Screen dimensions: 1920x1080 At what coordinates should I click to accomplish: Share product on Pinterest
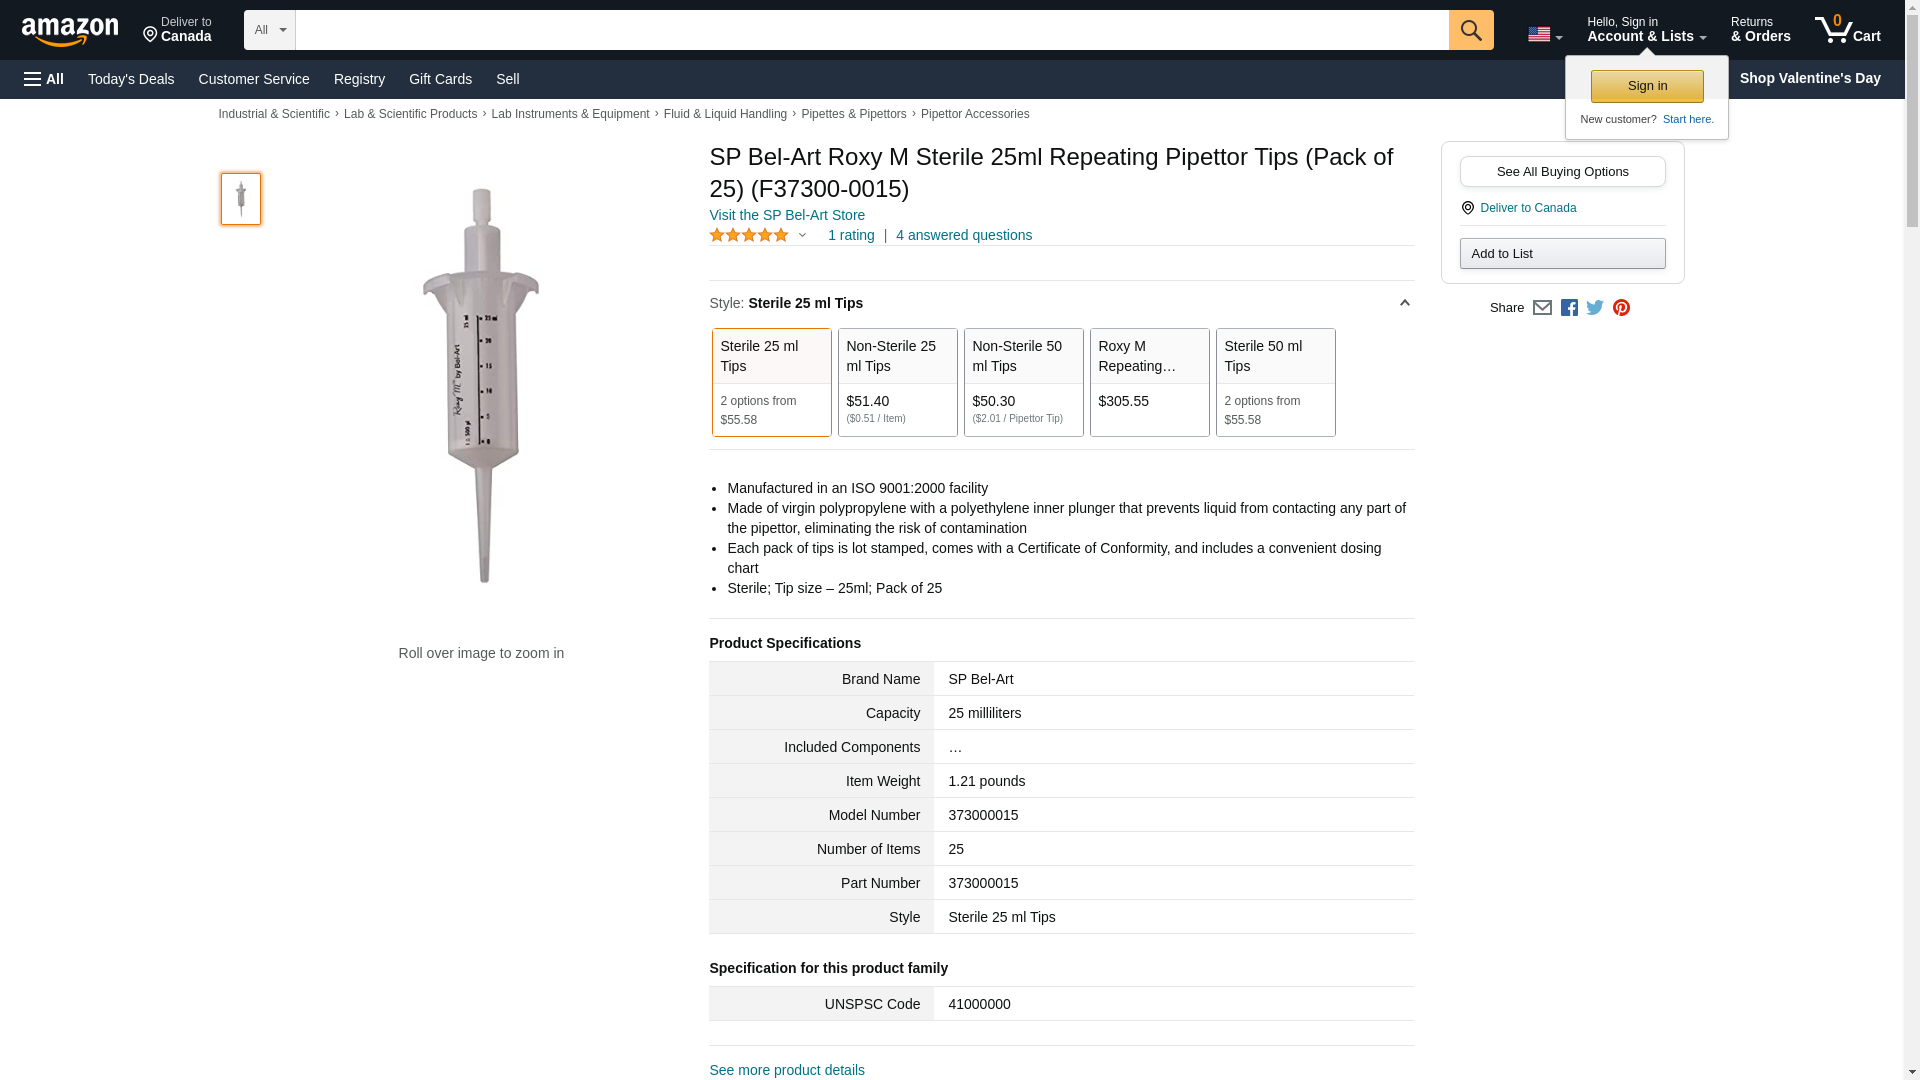coord(1621,308)
